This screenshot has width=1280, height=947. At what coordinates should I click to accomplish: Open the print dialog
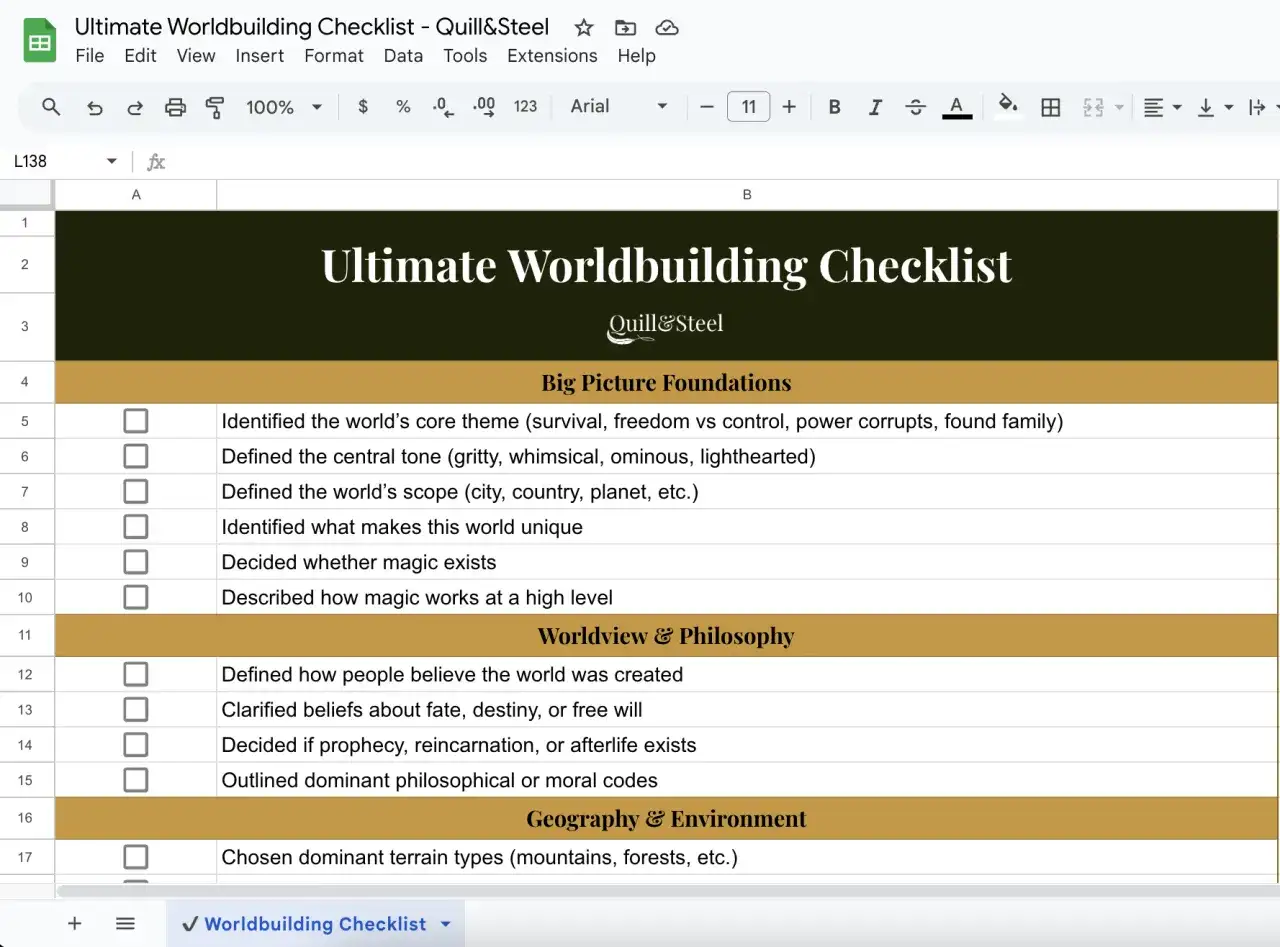point(175,107)
